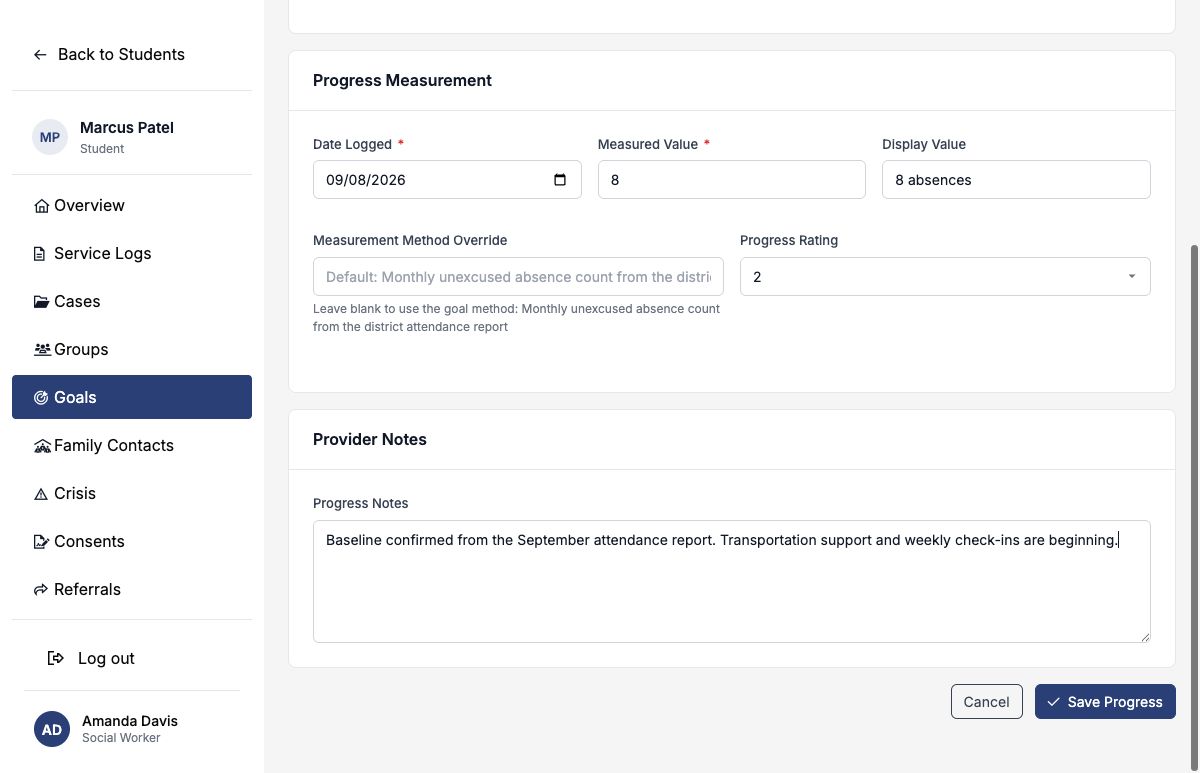Click the back arrow icon beside Back to Students
This screenshot has width=1200, height=773.
40,55
